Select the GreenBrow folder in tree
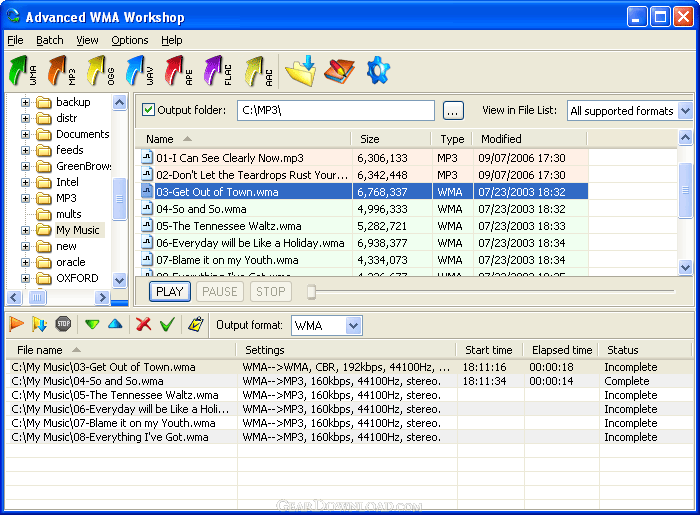700x515 pixels. pyautogui.click(x=83, y=166)
